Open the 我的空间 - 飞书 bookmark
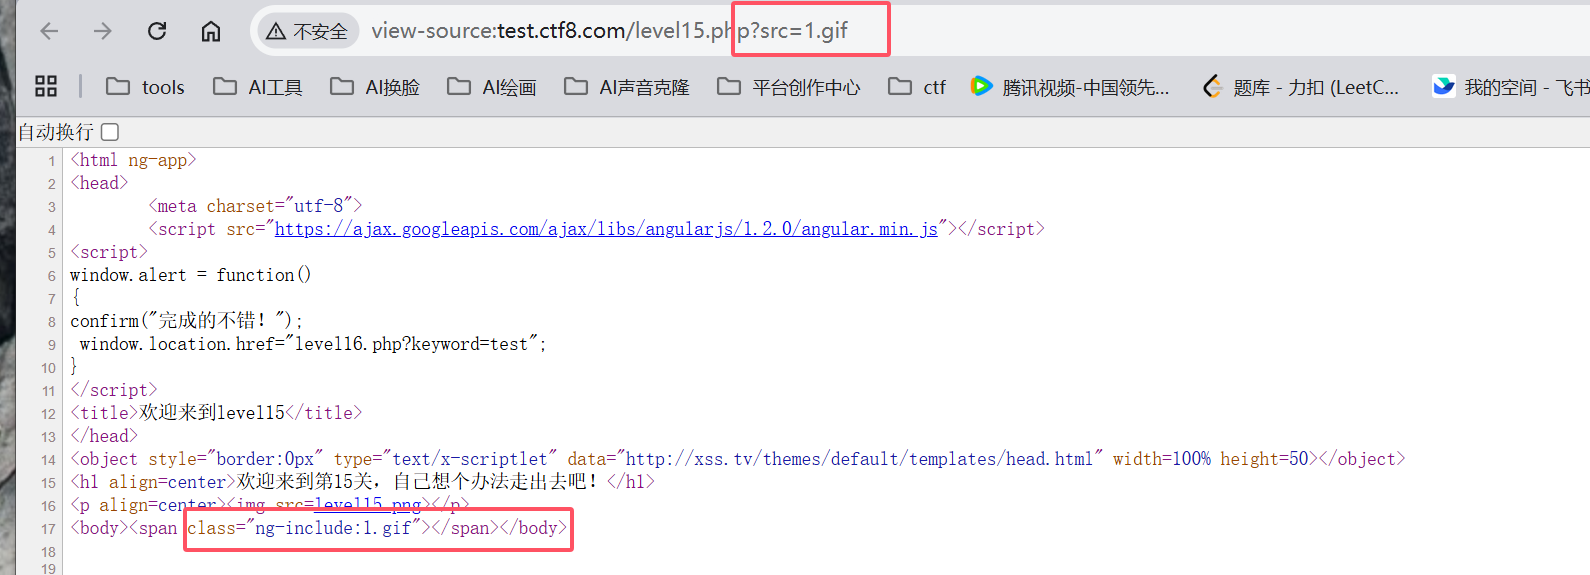1590x575 pixels. coord(1510,87)
